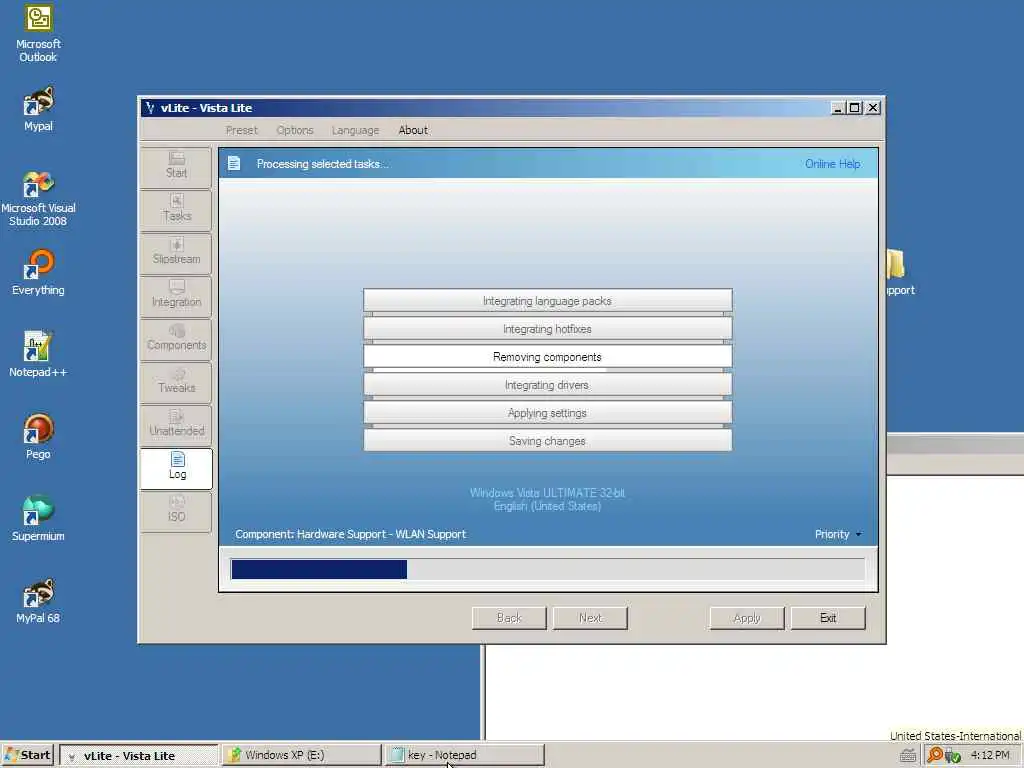
Task: Open the About menu
Action: click(413, 130)
